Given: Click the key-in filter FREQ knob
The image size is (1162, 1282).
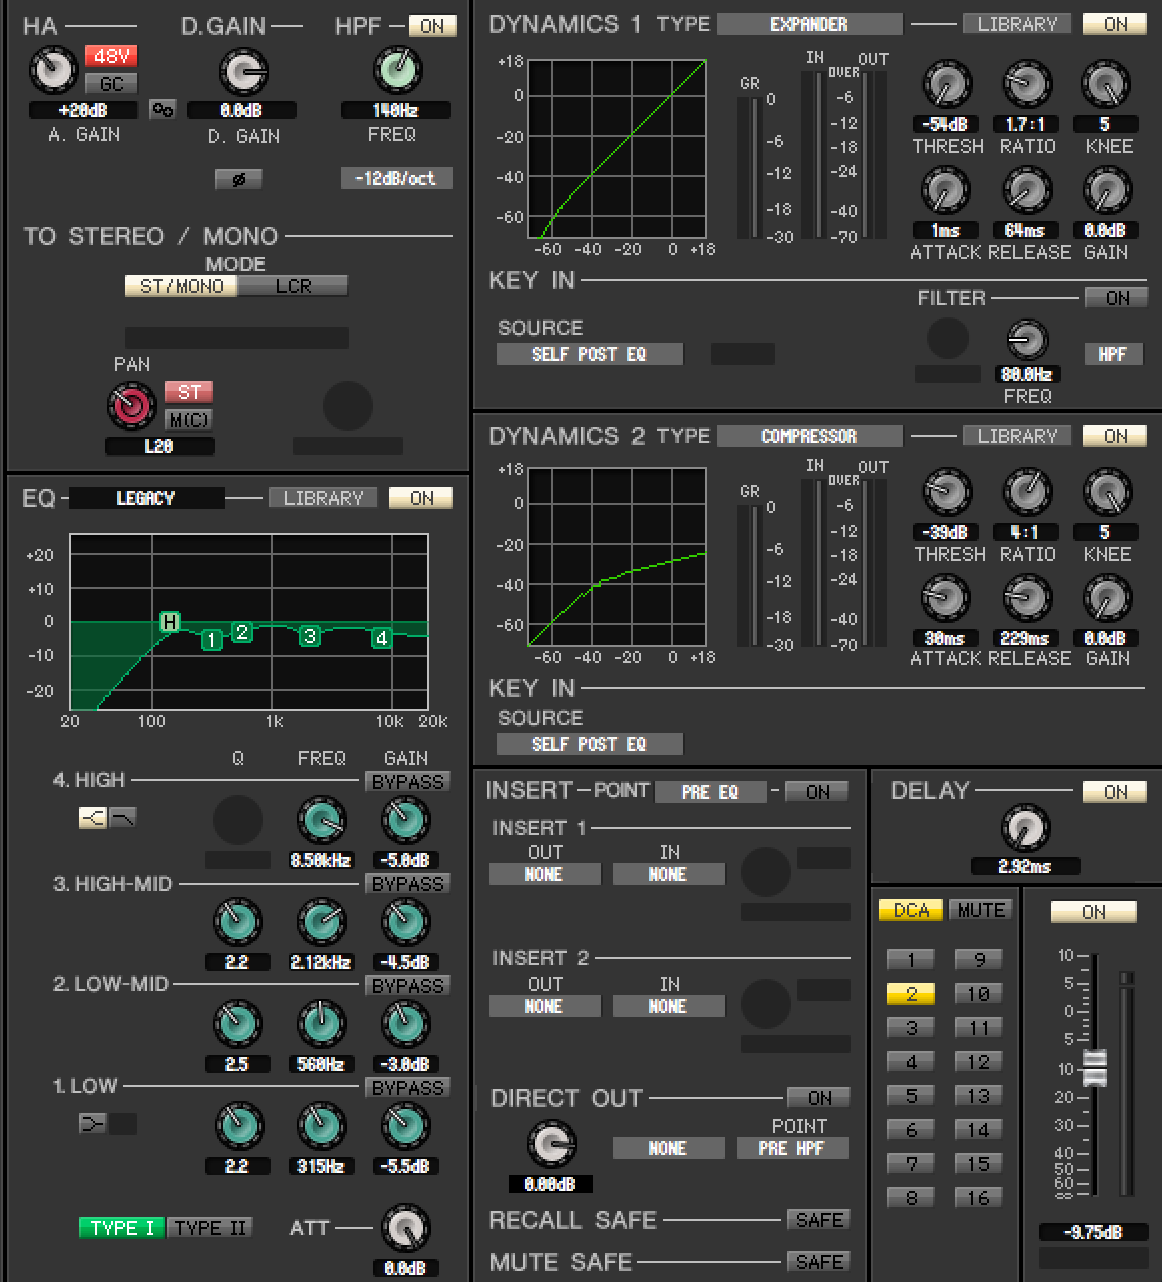Looking at the screenshot, I should coord(1026,341).
